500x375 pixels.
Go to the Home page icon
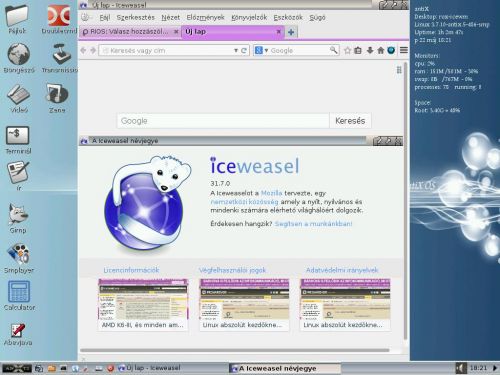(381, 50)
